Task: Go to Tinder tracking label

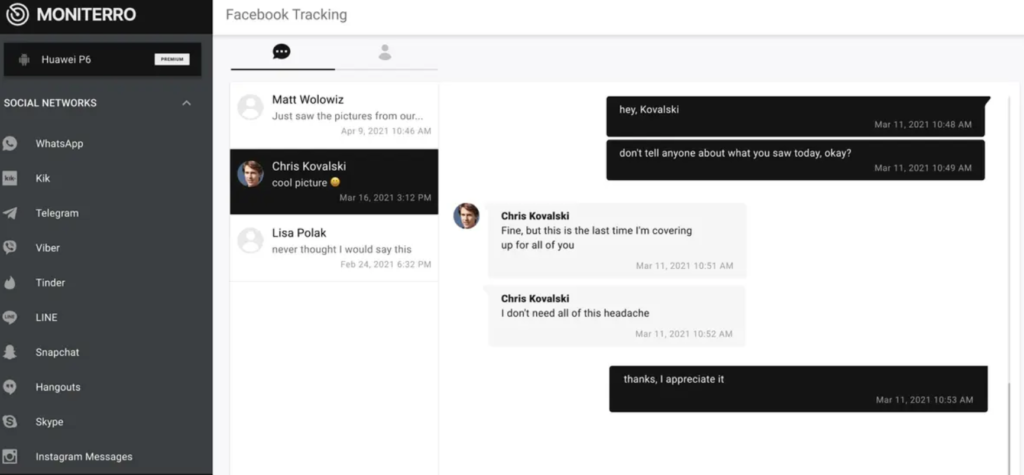Action: click(x=50, y=283)
